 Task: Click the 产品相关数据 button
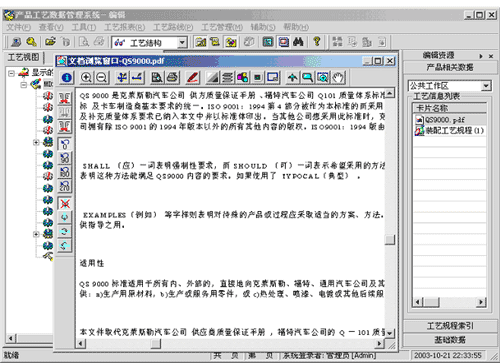[x=449, y=68]
